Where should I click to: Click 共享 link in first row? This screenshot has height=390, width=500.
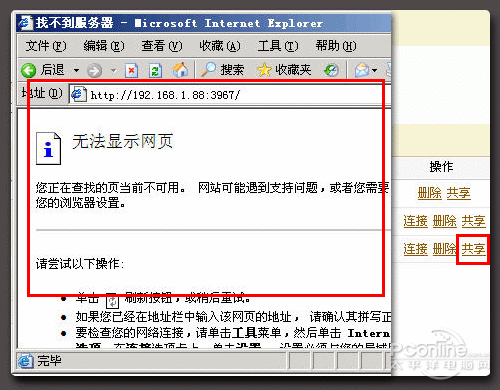[459, 193]
